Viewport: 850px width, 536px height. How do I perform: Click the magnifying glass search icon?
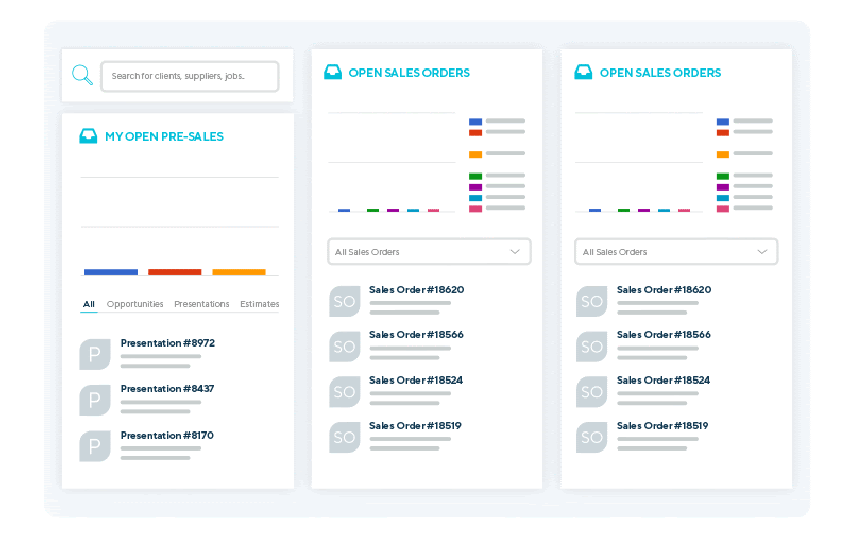point(82,75)
